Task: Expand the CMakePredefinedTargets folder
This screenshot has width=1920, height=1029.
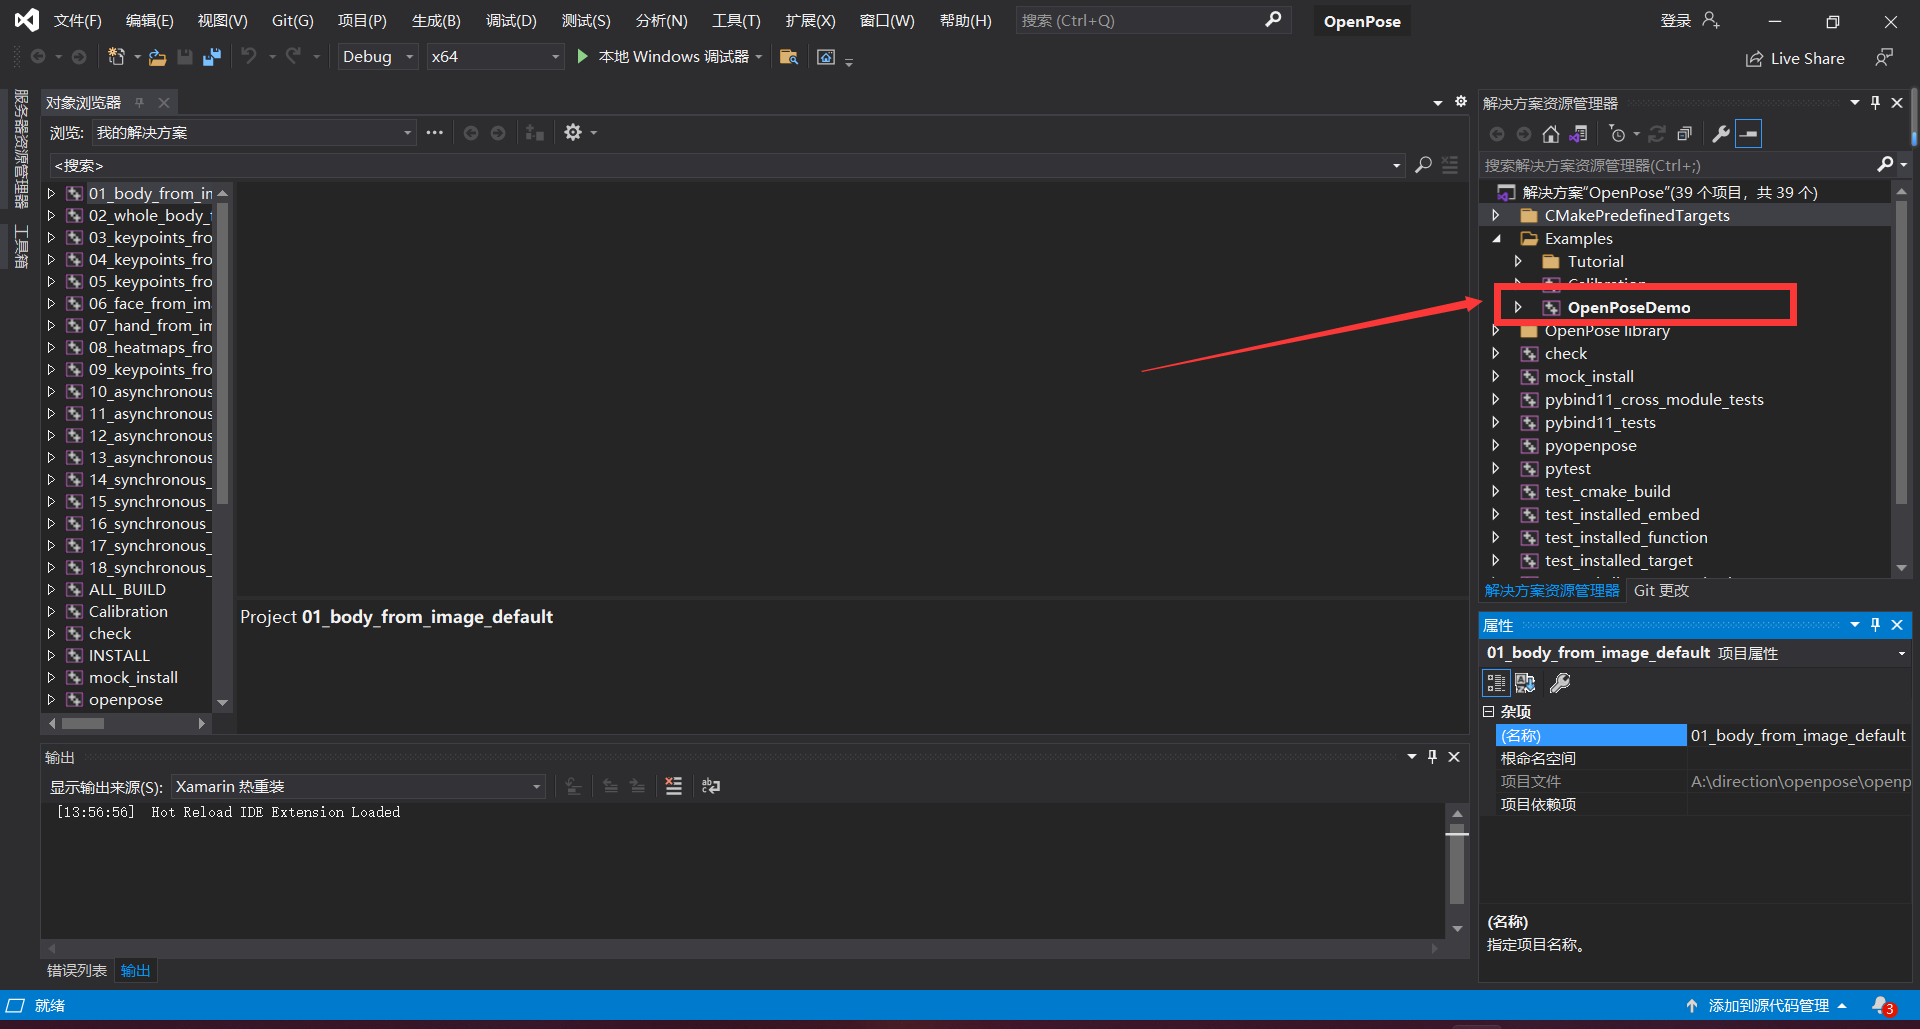Action: 1496,215
